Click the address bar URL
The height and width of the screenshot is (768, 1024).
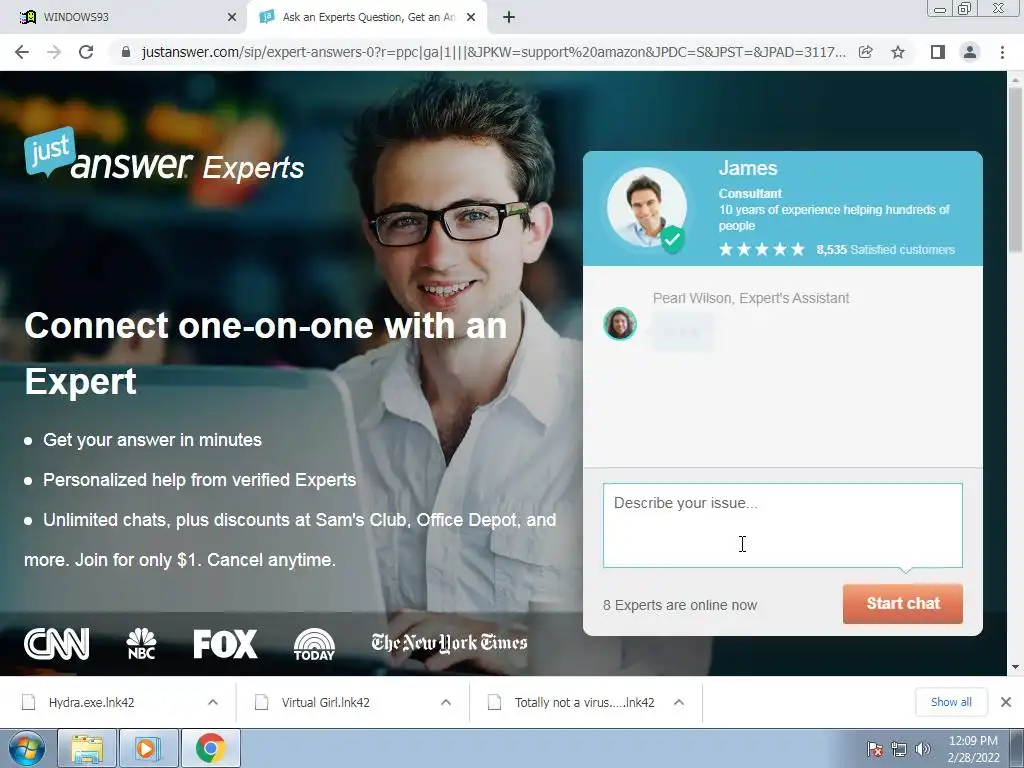pyautogui.click(x=494, y=52)
